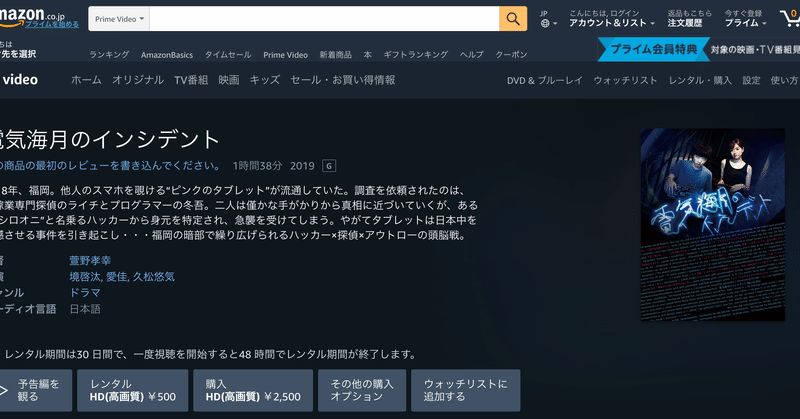Screen dimensions: 800x419
Task: Select the オリジナル tab
Action: 138,80
